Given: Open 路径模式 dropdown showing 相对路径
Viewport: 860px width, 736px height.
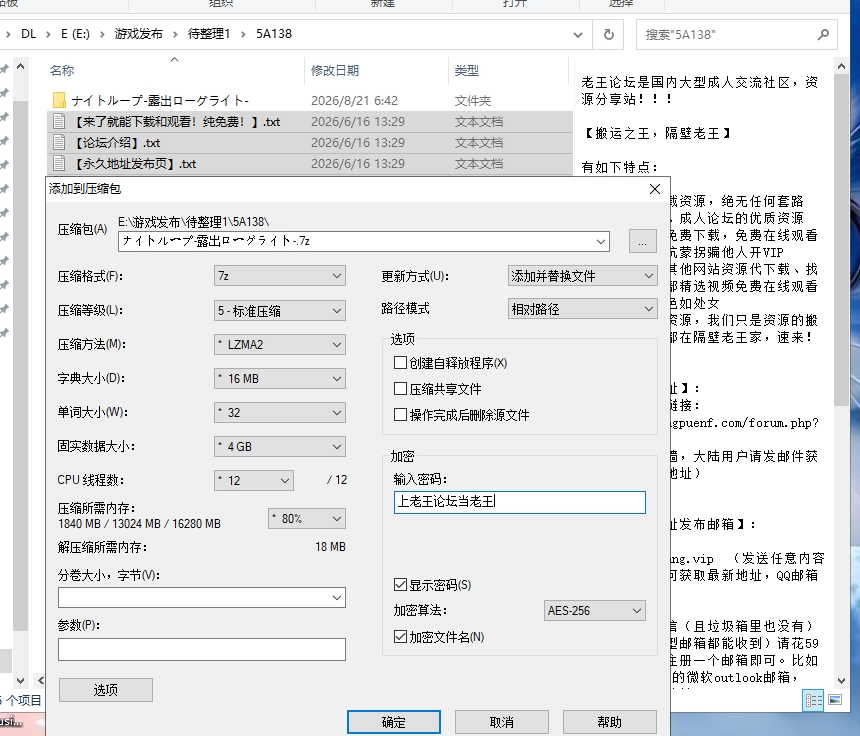Looking at the screenshot, I should point(582,309).
